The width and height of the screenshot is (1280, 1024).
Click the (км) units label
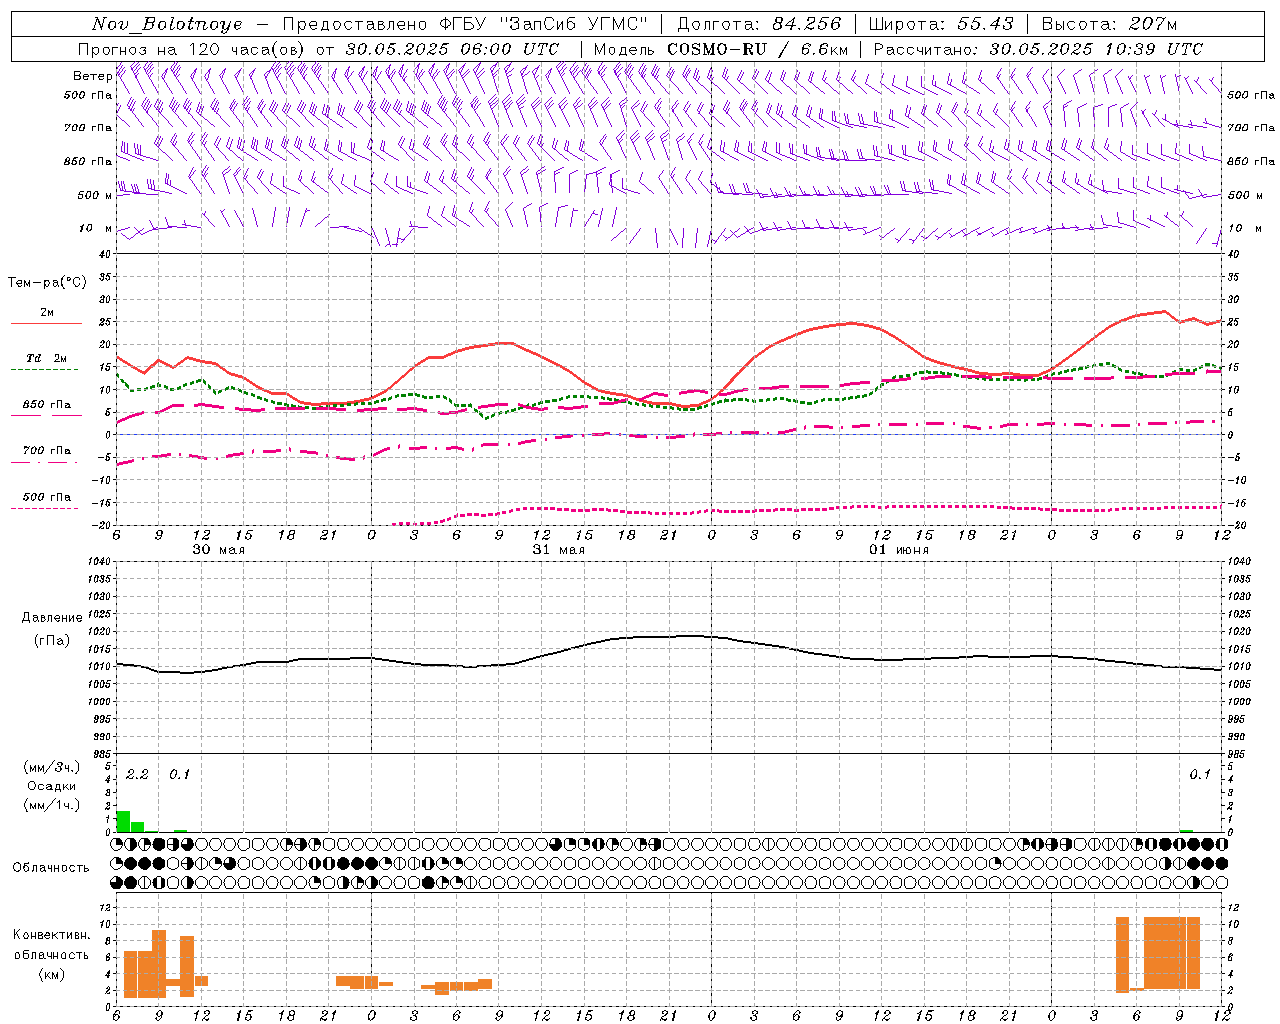click(51, 974)
